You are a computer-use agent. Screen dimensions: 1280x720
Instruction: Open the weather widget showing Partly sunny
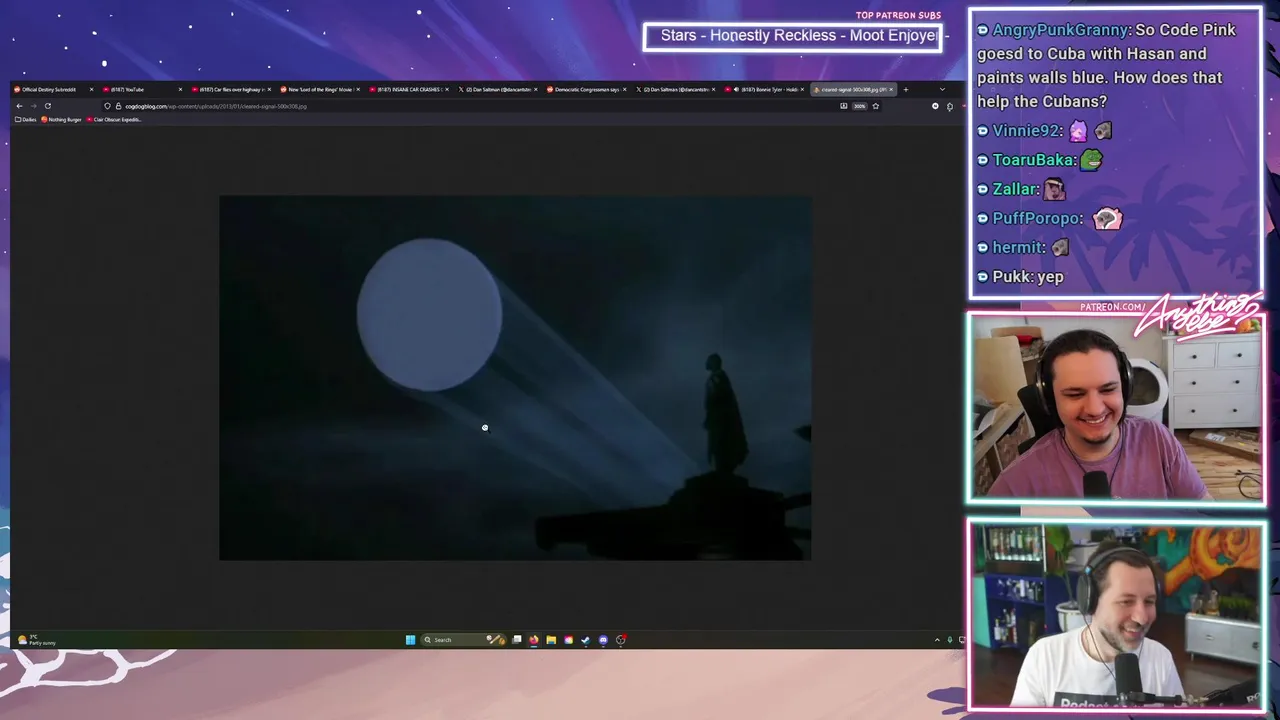pos(38,640)
